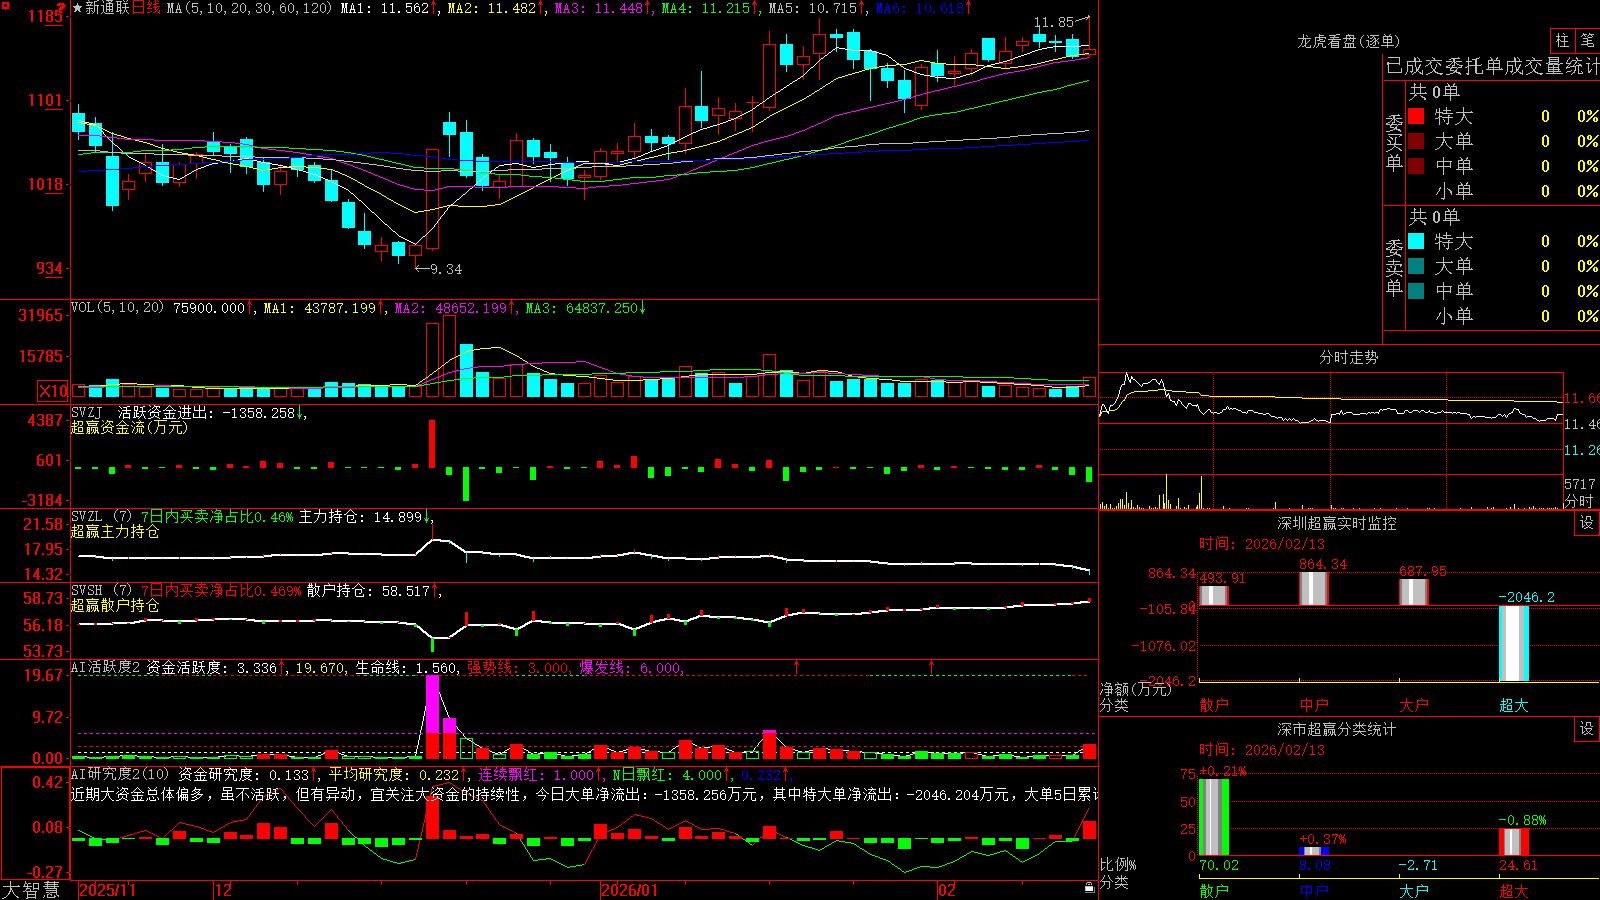Click the 大智慧 logo in the bottom-left

31,890
